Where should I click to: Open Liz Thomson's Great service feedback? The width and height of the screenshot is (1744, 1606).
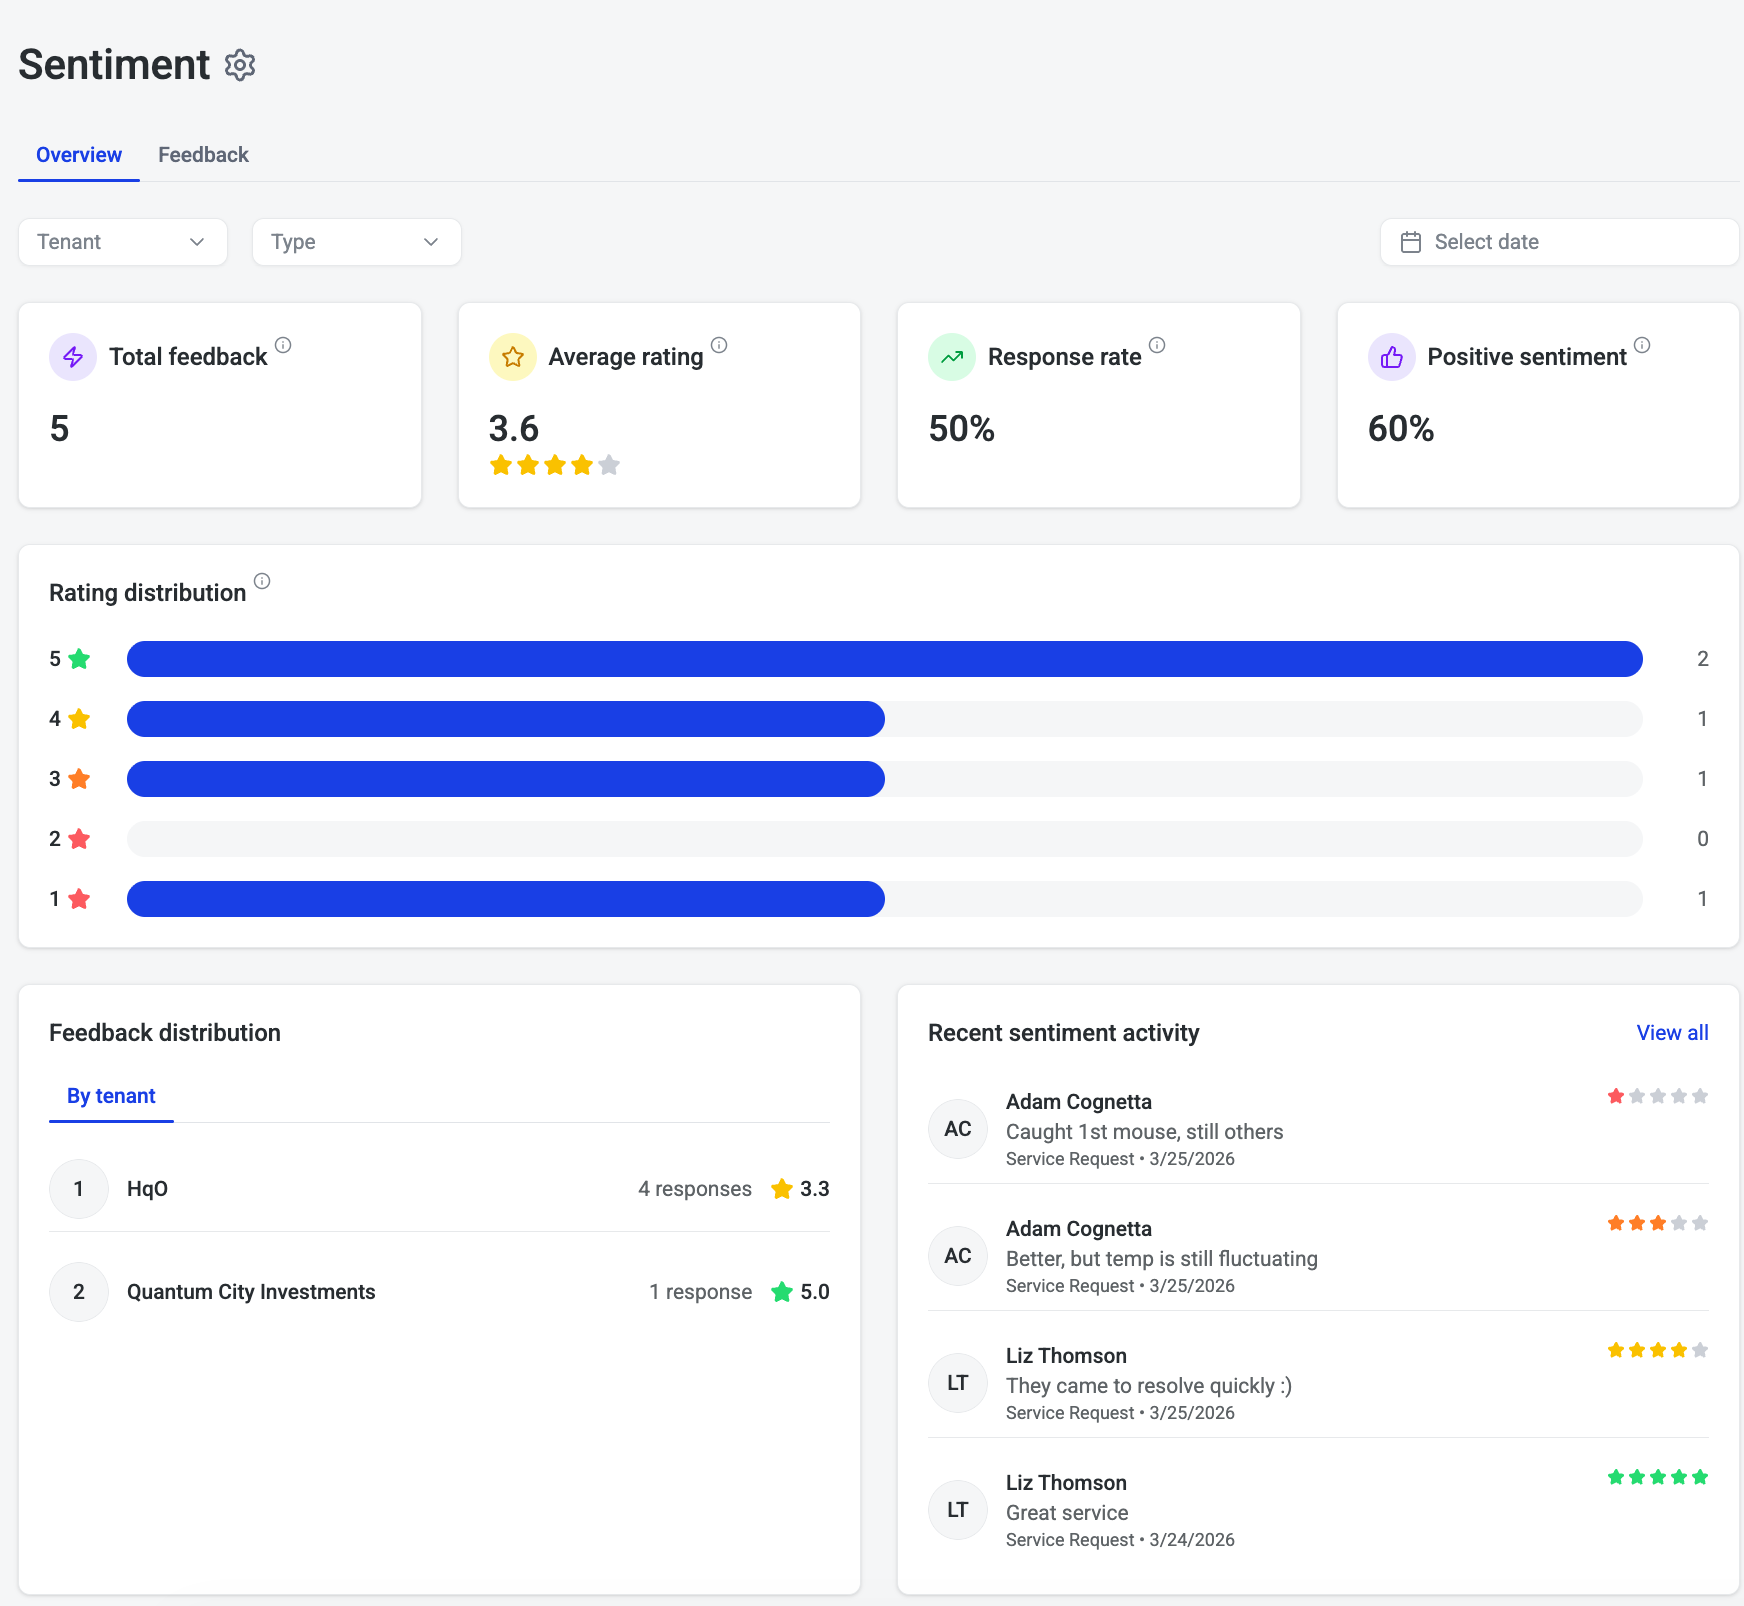click(1318, 1510)
